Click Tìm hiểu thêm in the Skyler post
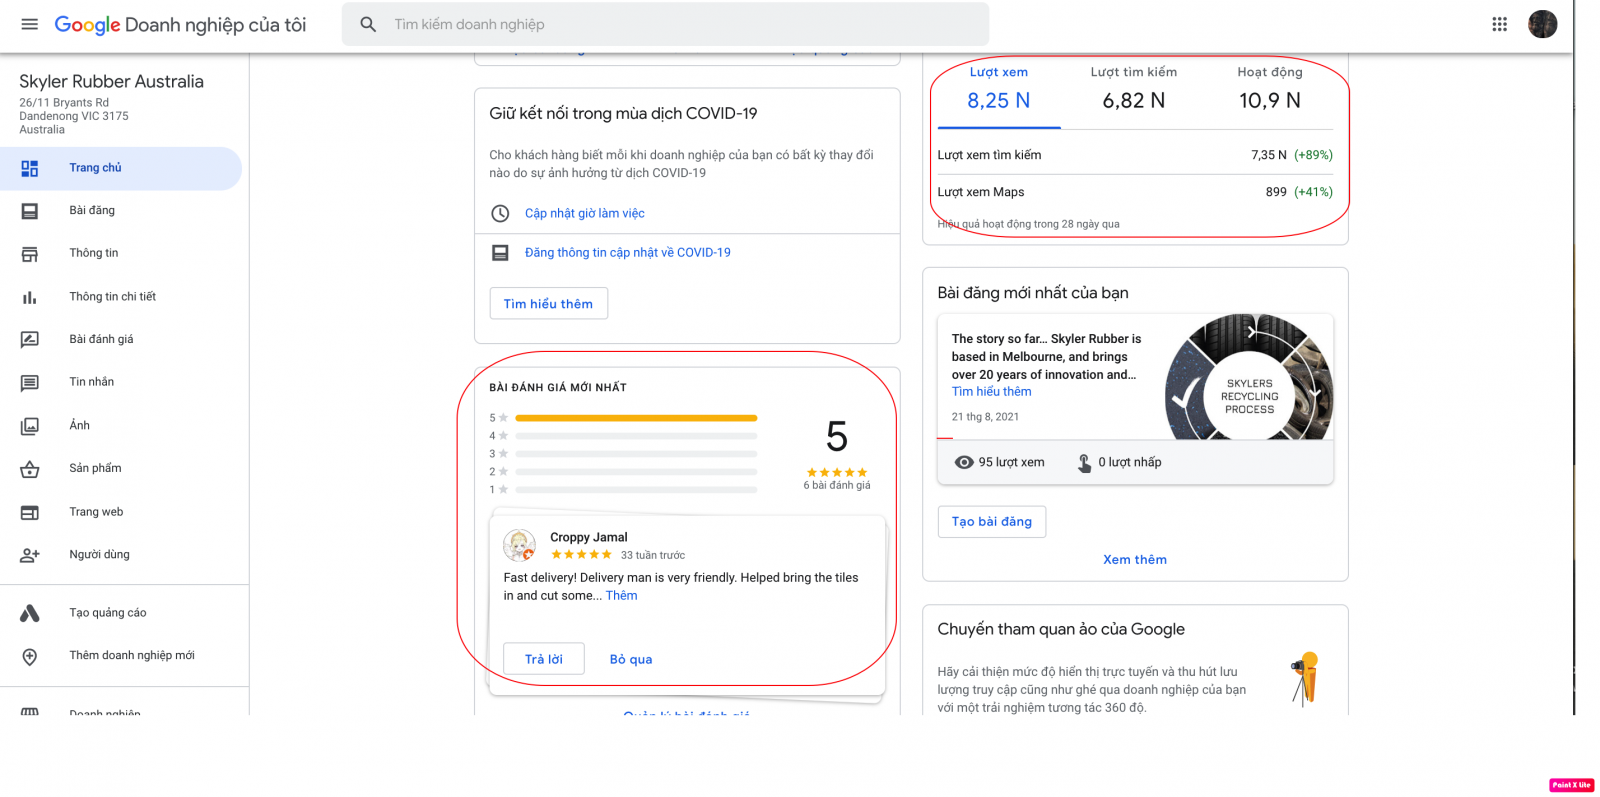The image size is (1600, 797). (992, 392)
